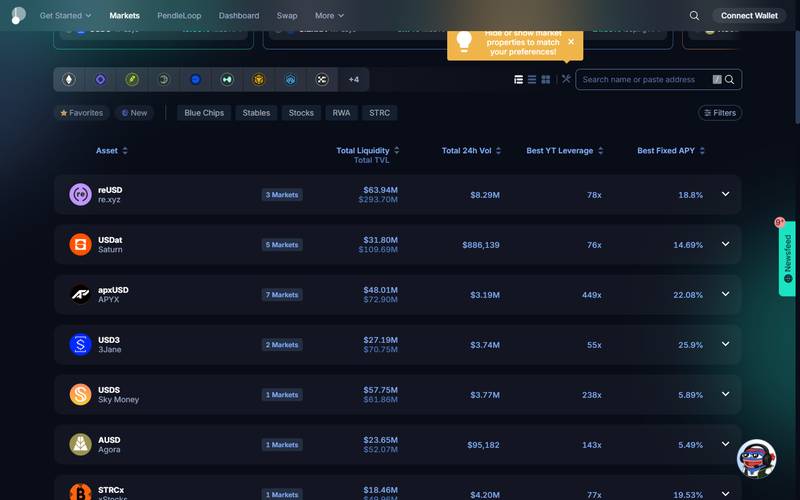The width and height of the screenshot is (800, 500).
Task: Click the AUSD Agora asset icon
Action: click(80, 444)
